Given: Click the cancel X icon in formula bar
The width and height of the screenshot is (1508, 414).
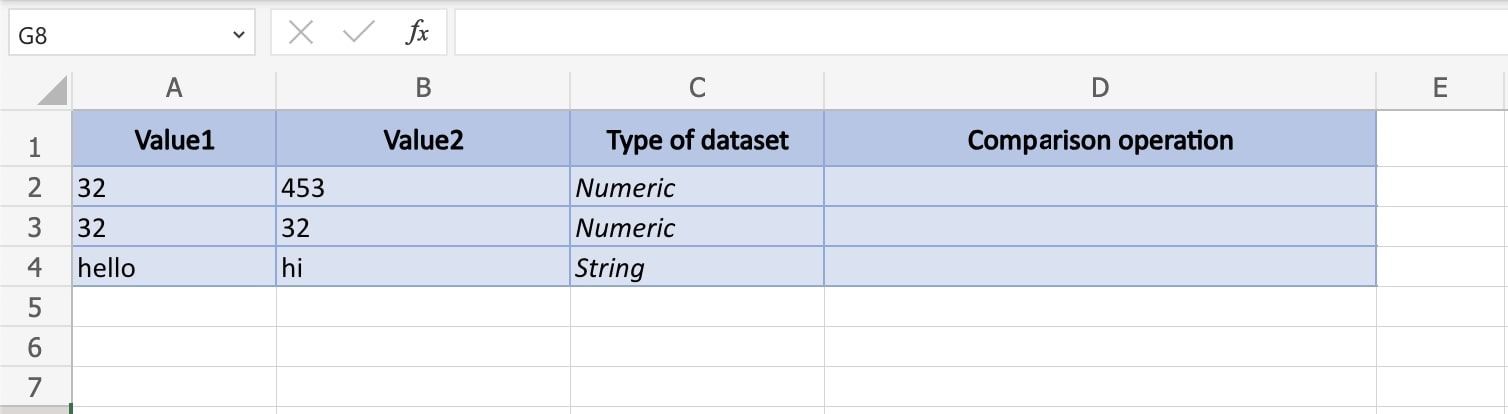Looking at the screenshot, I should 300,34.
